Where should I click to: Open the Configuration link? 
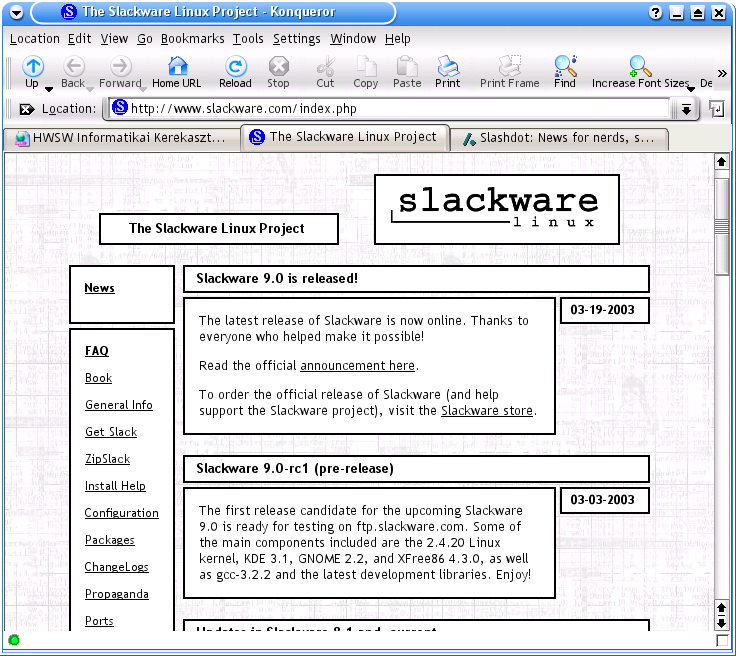coord(122,513)
